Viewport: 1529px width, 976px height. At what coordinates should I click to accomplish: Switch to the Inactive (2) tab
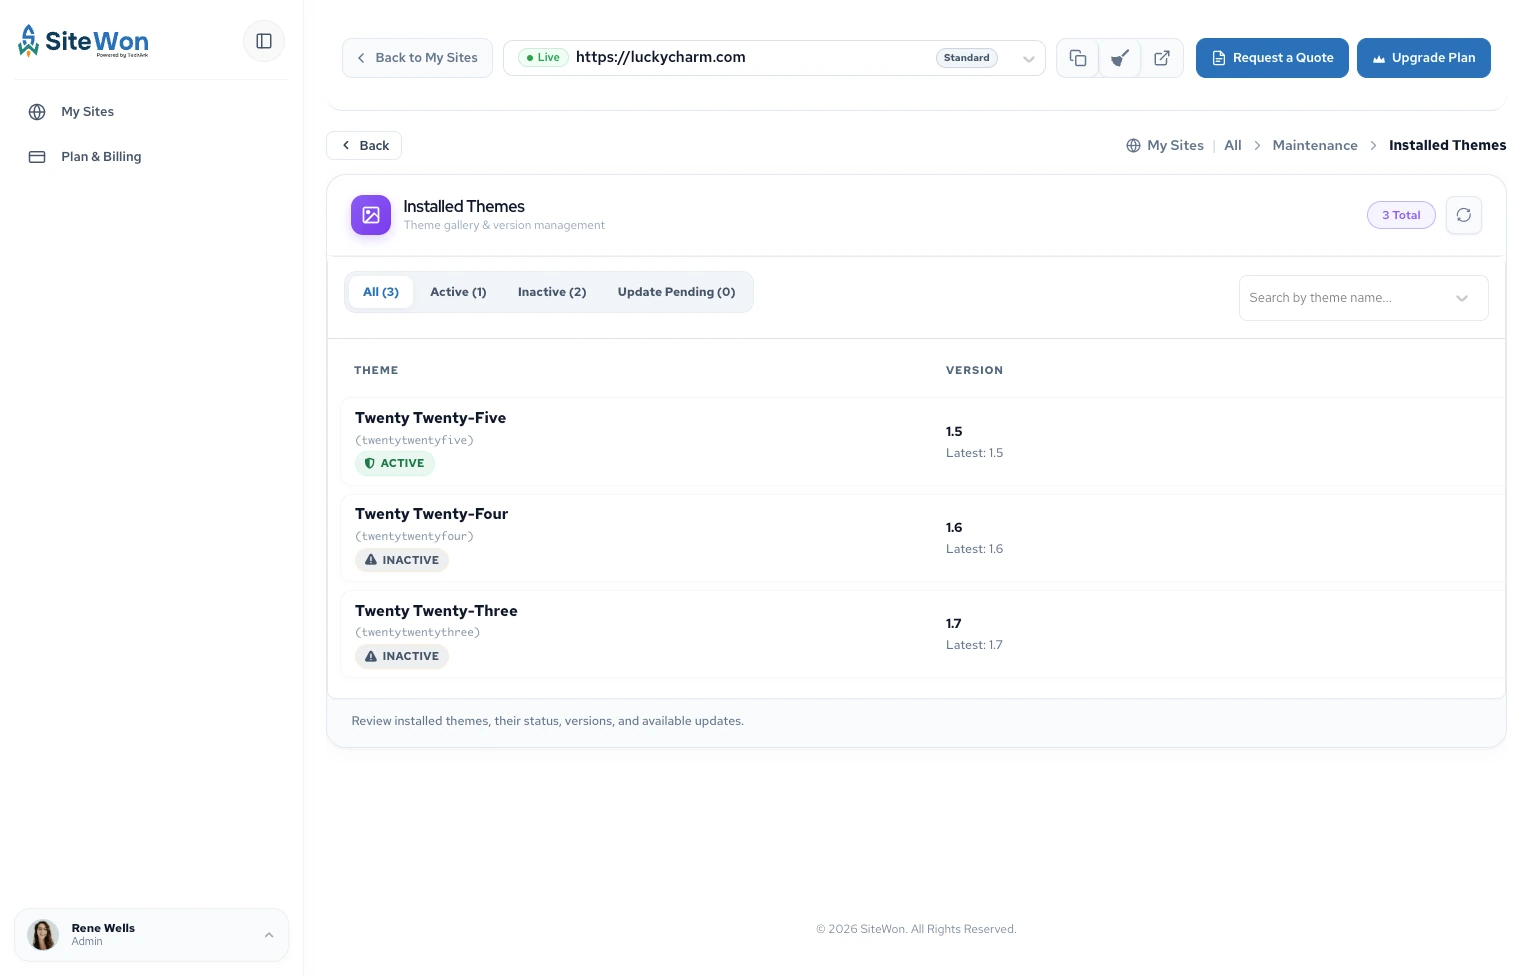click(552, 292)
